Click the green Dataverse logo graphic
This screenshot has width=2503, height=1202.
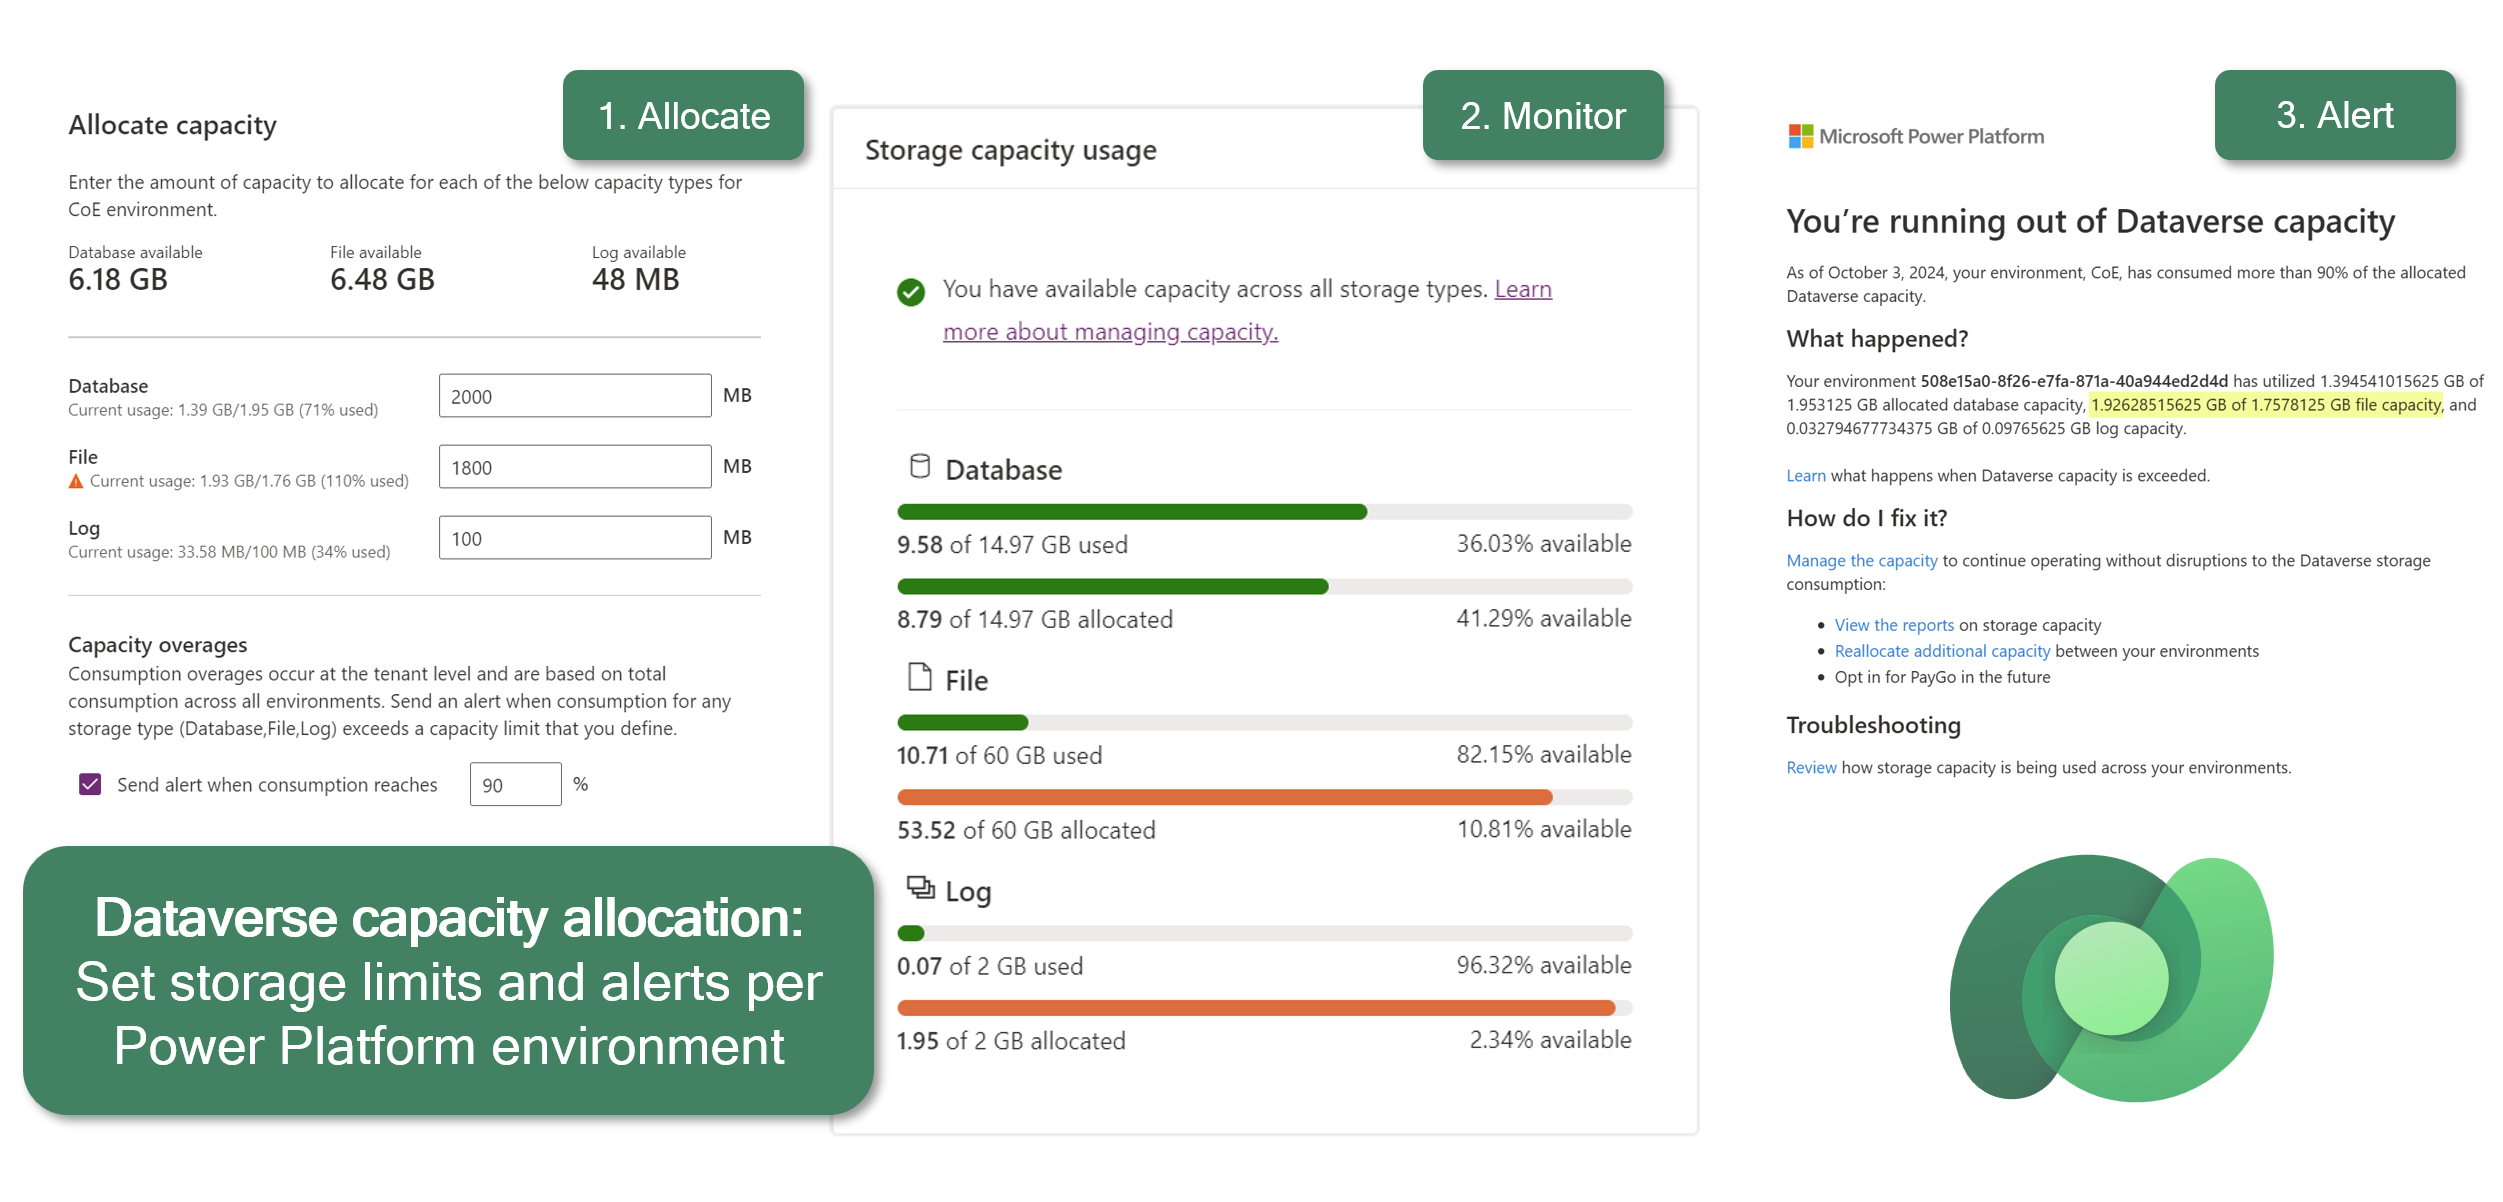pyautogui.click(x=2110, y=978)
